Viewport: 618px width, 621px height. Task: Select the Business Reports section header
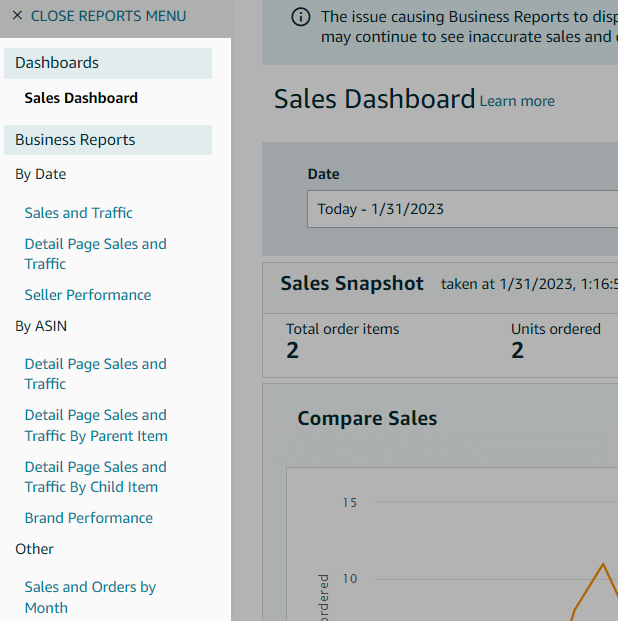click(x=108, y=140)
